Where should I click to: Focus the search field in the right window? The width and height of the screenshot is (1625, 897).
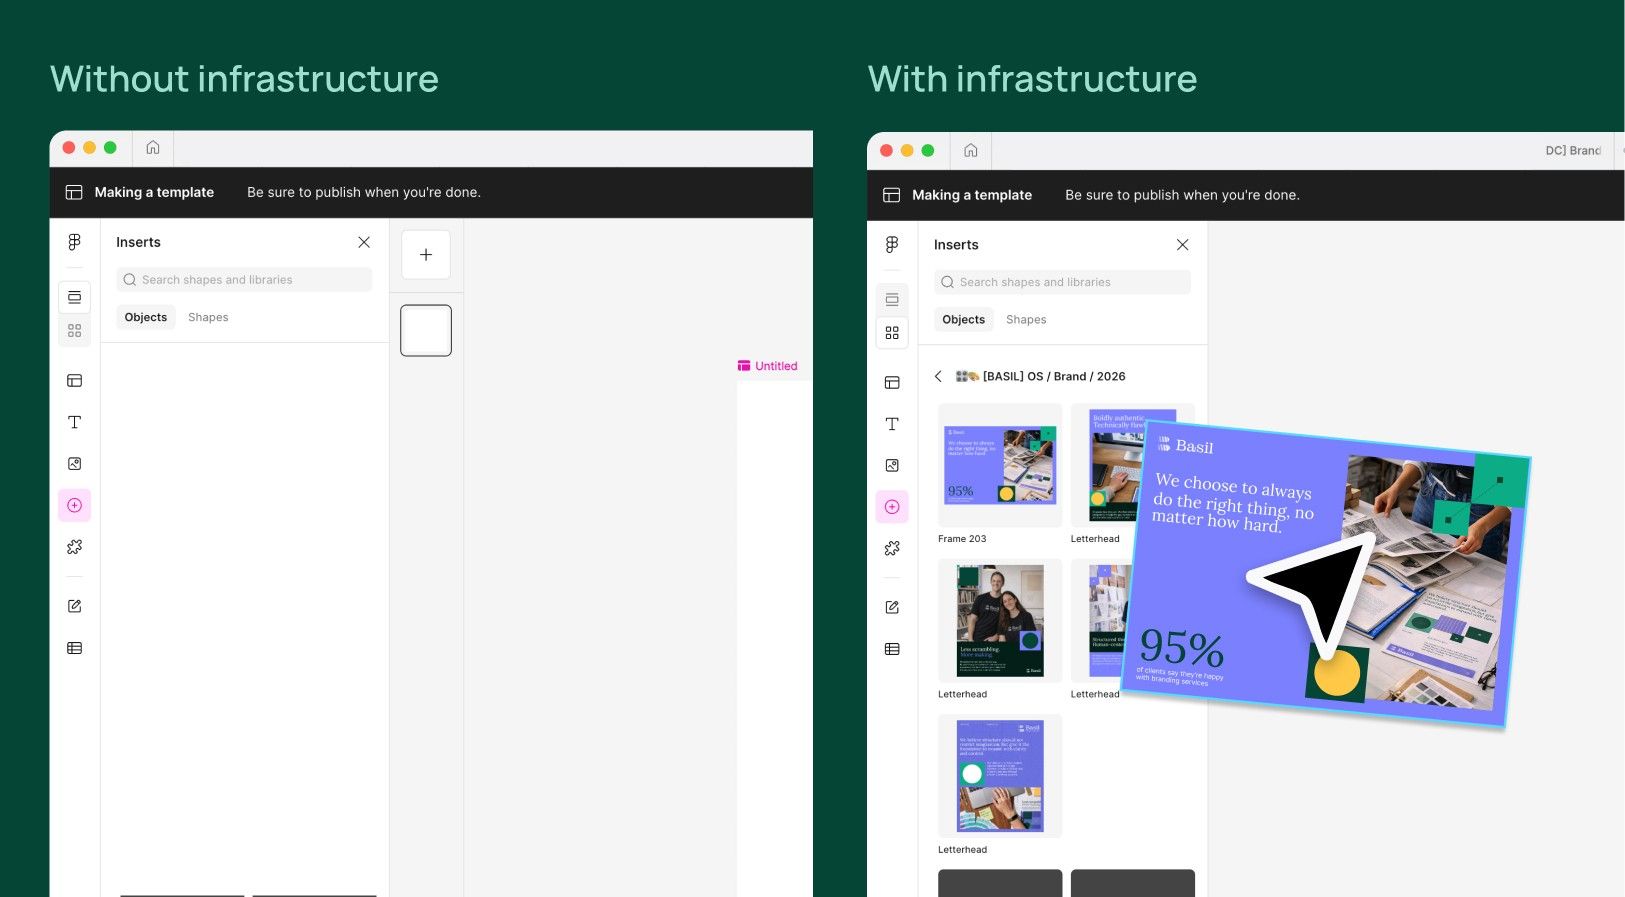click(x=1062, y=282)
